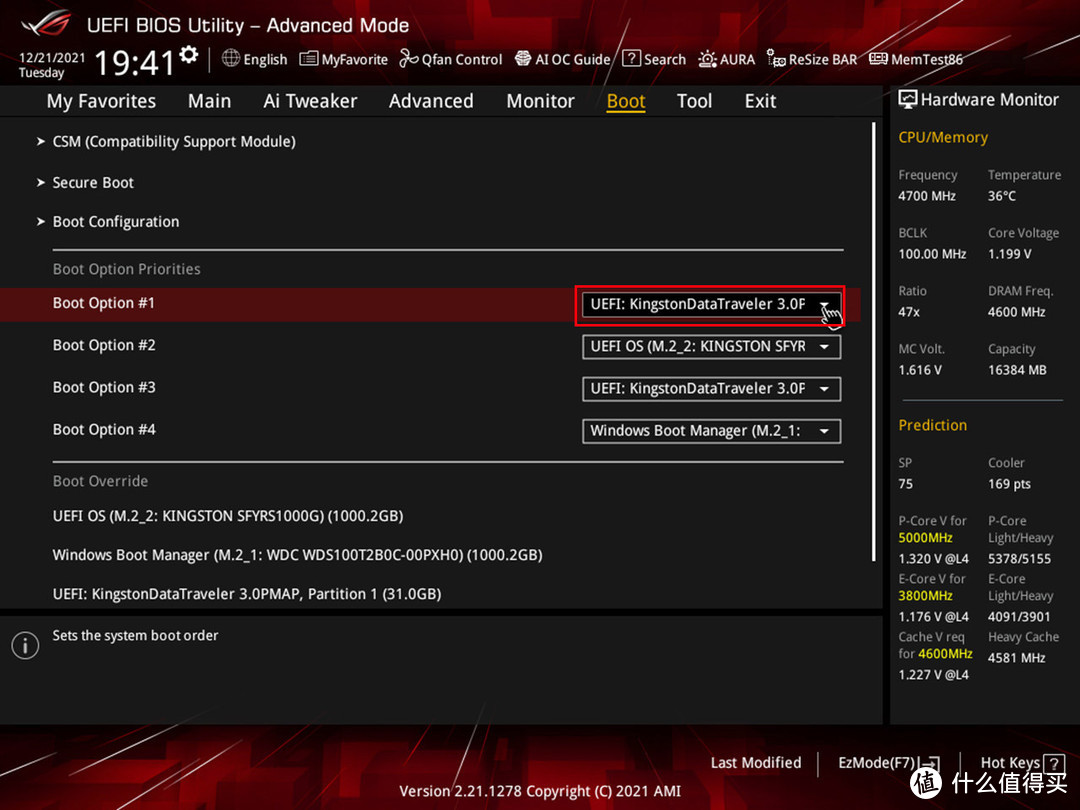The image size is (1080, 810).
Task: Open Boot Option #4 dropdown
Action: [x=711, y=431]
